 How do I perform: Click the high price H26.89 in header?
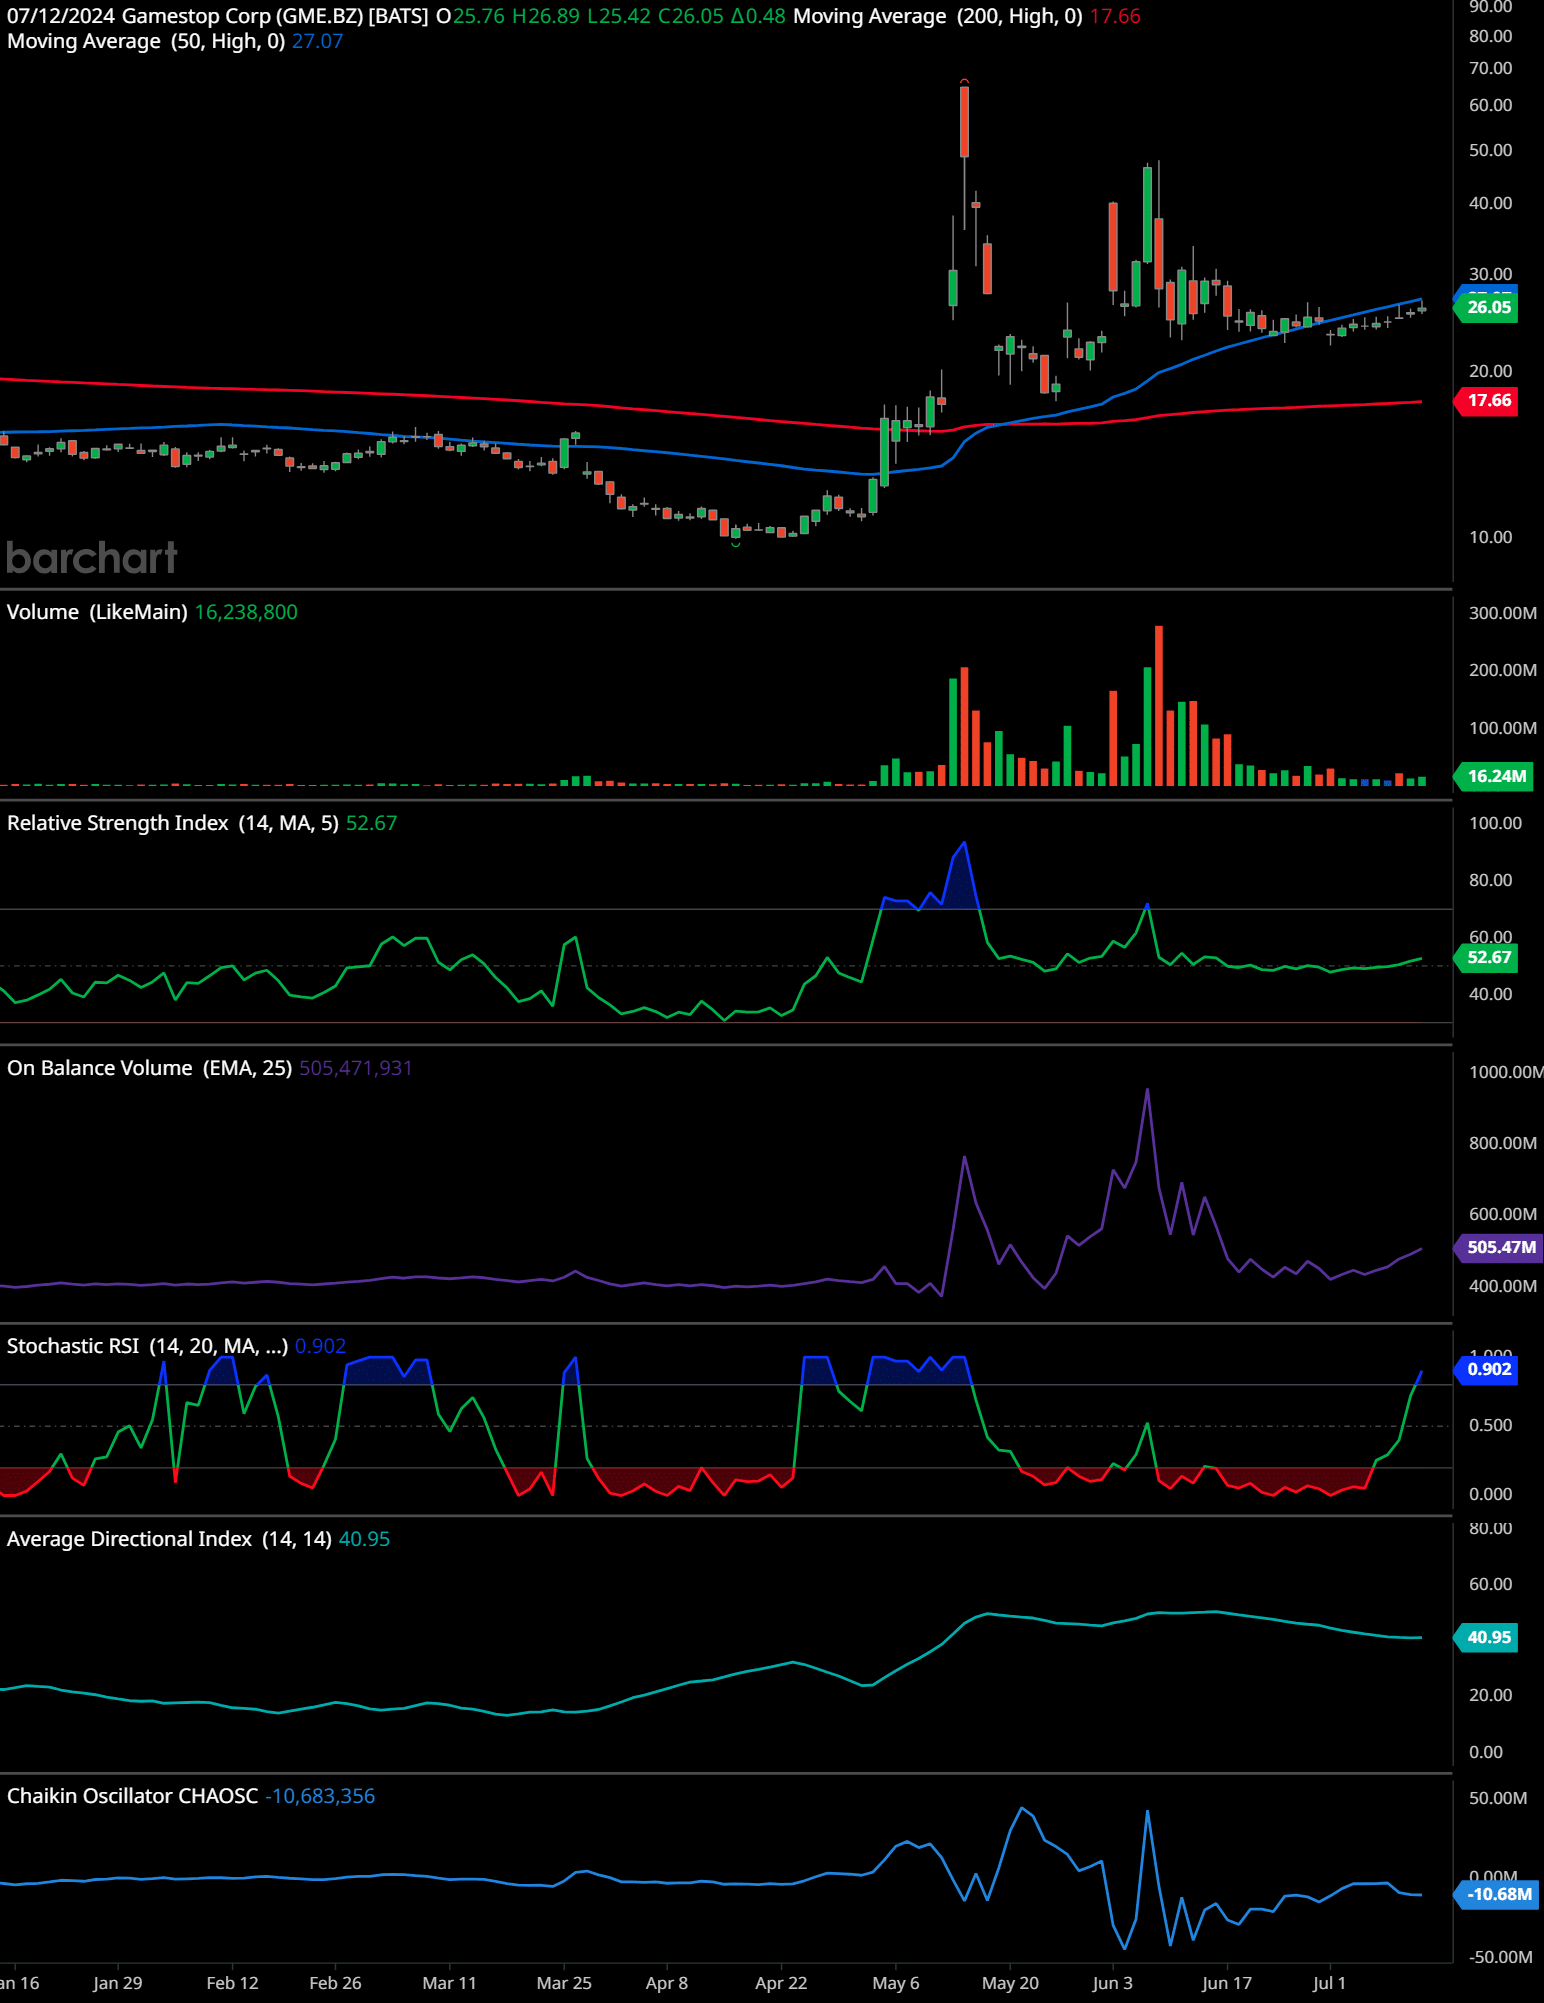(x=546, y=16)
